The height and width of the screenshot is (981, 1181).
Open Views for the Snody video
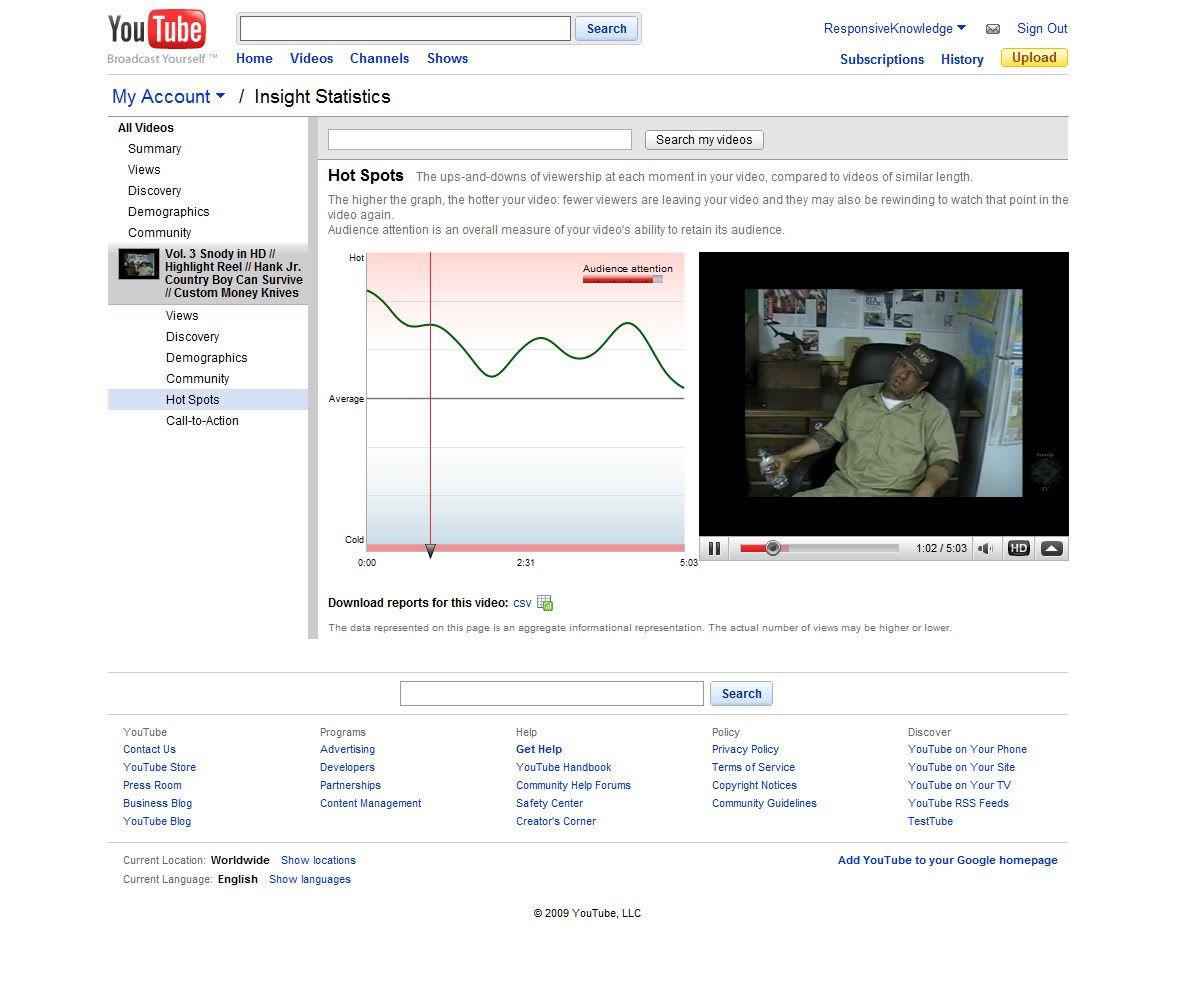pyautogui.click(x=182, y=316)
